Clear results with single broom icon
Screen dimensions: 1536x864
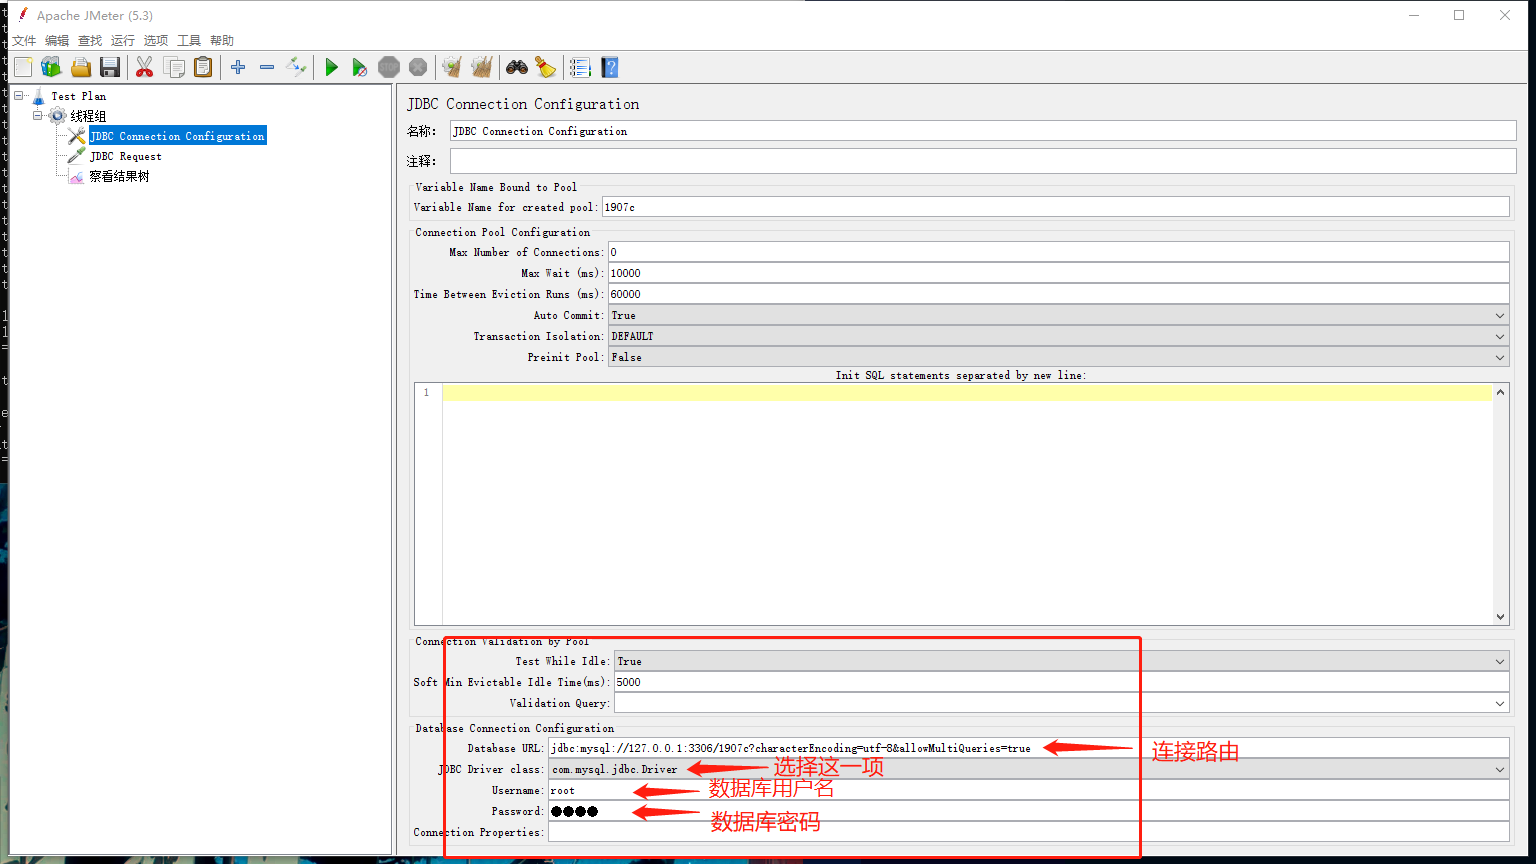click(452, 67)
